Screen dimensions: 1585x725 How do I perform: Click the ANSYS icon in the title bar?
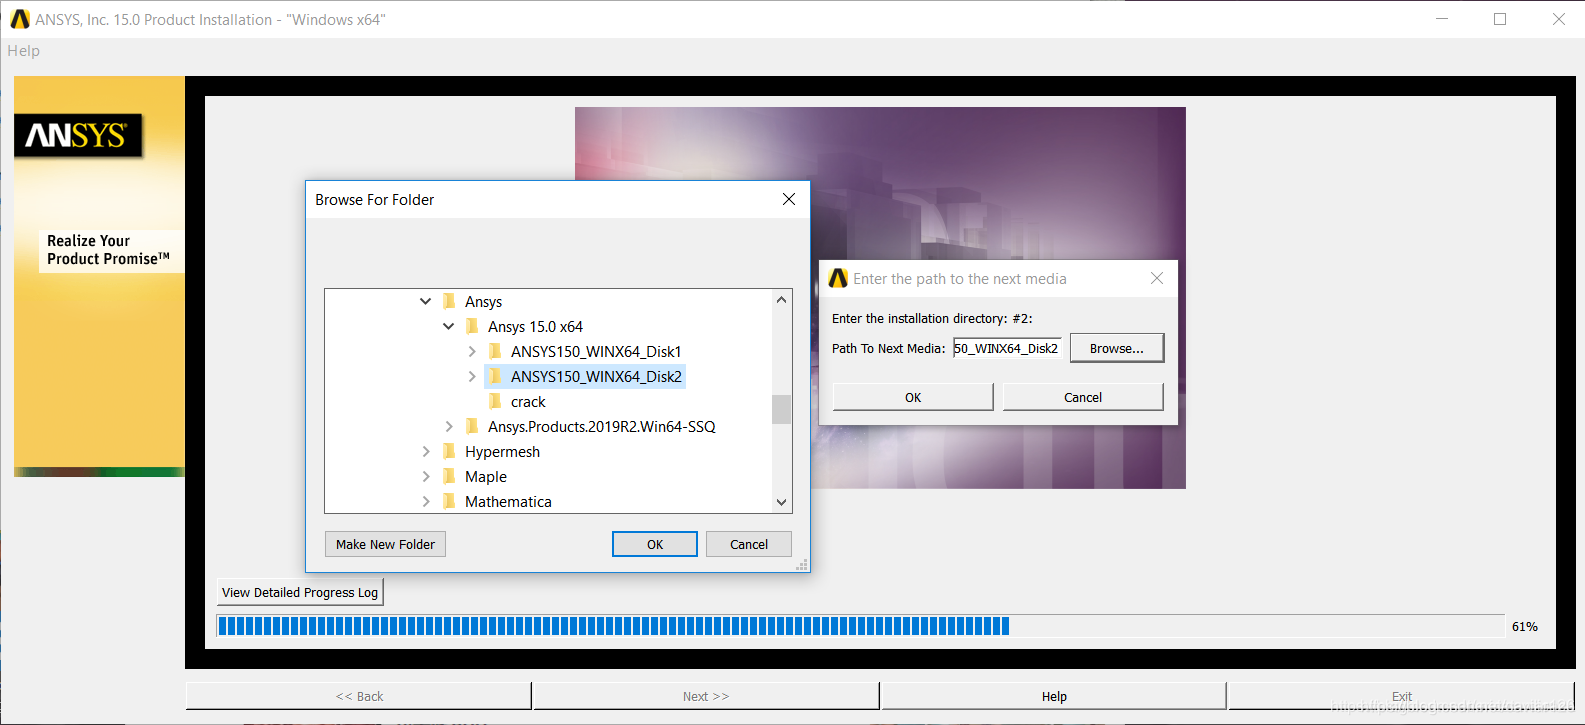(x=20, y=19)
